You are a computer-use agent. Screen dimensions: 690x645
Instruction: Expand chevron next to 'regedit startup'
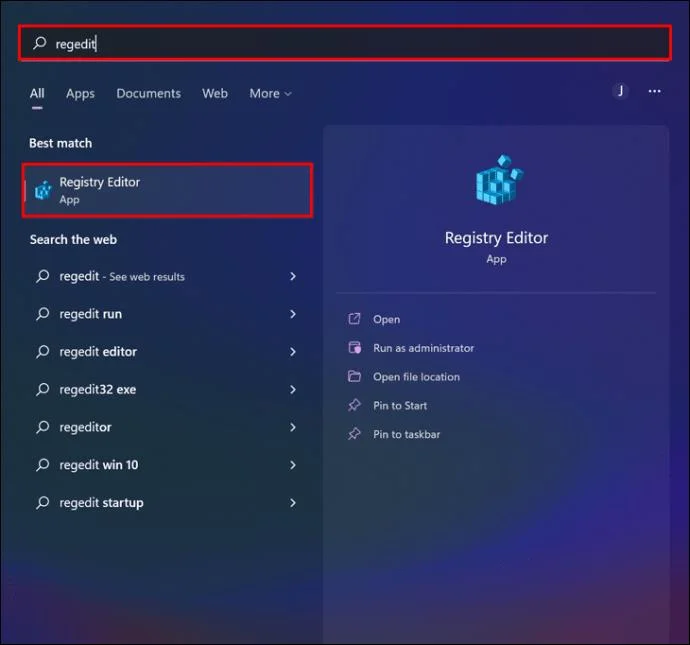click(x=293, y=503)
